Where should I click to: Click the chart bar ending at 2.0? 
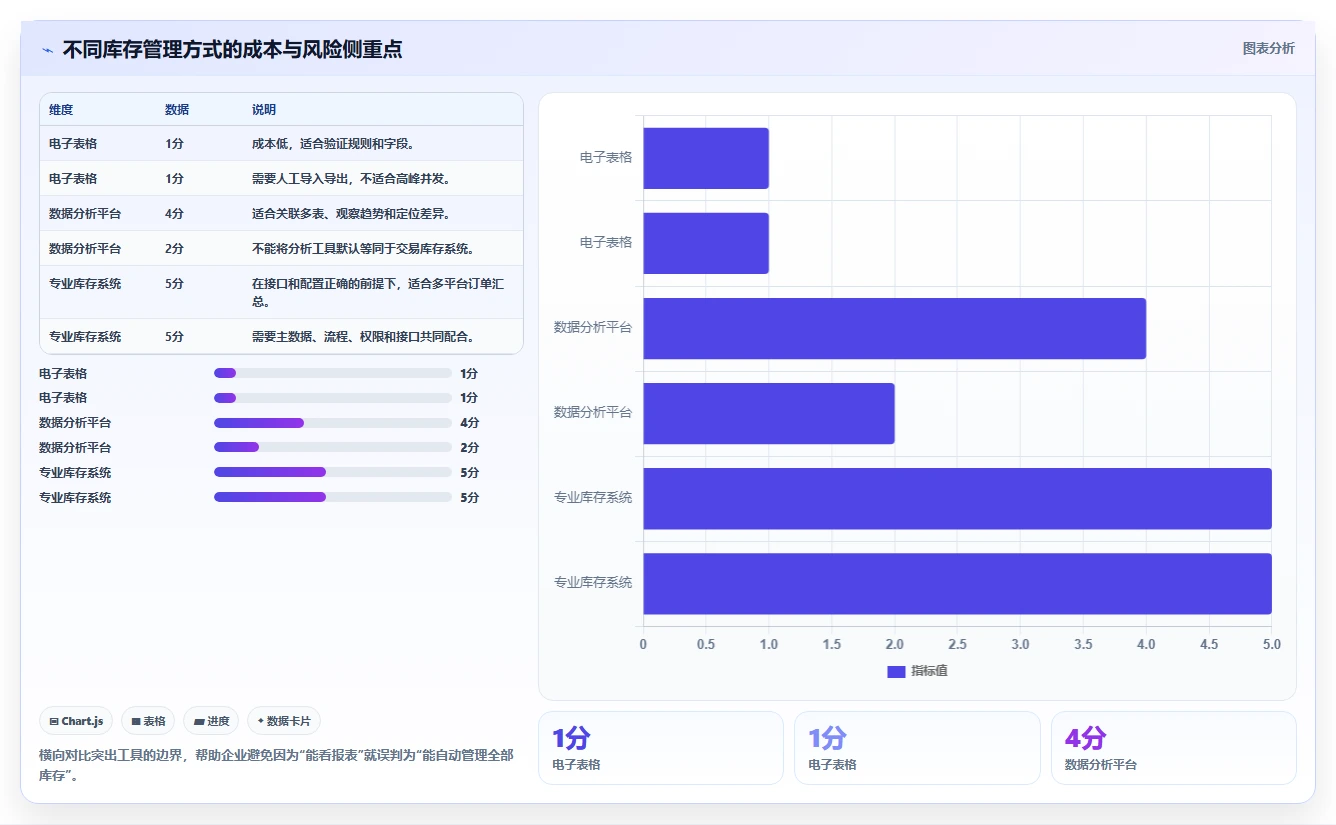tap(769, 413)
